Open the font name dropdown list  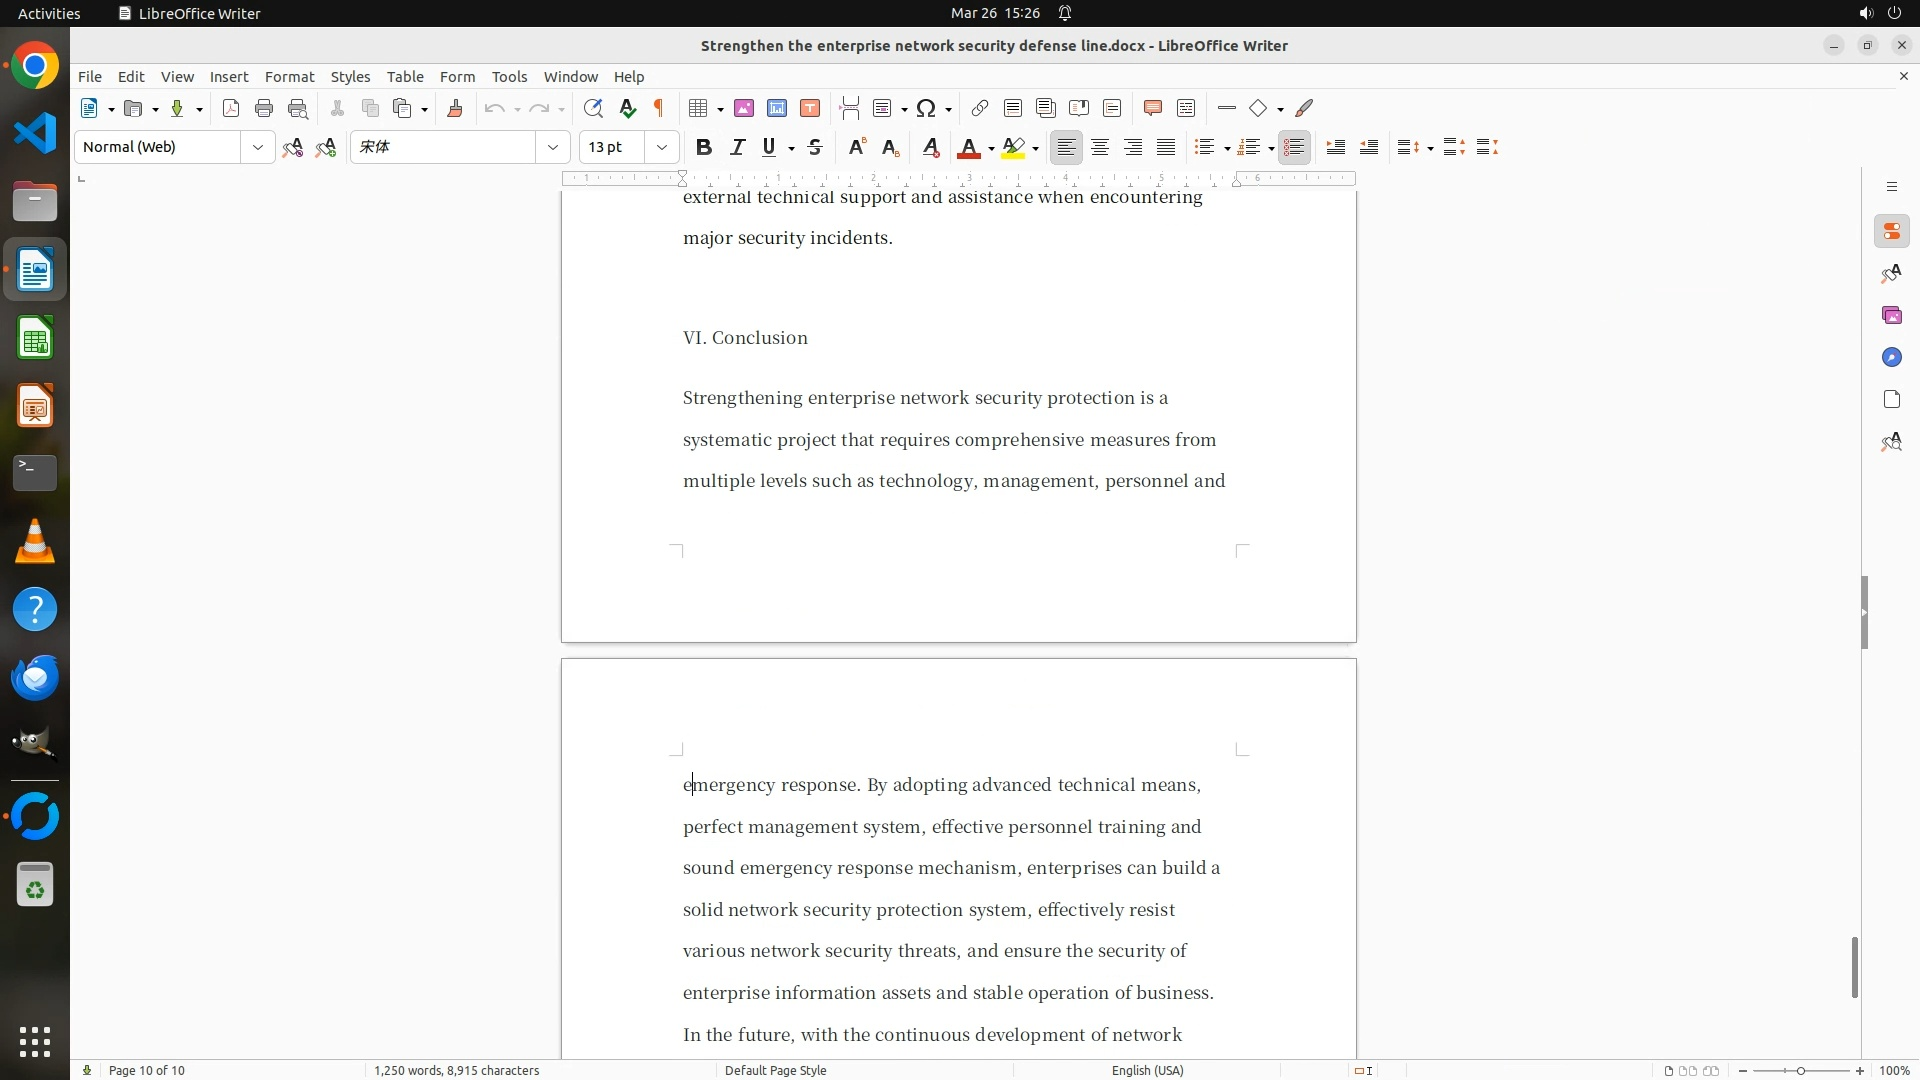click(x=553, y=148)
